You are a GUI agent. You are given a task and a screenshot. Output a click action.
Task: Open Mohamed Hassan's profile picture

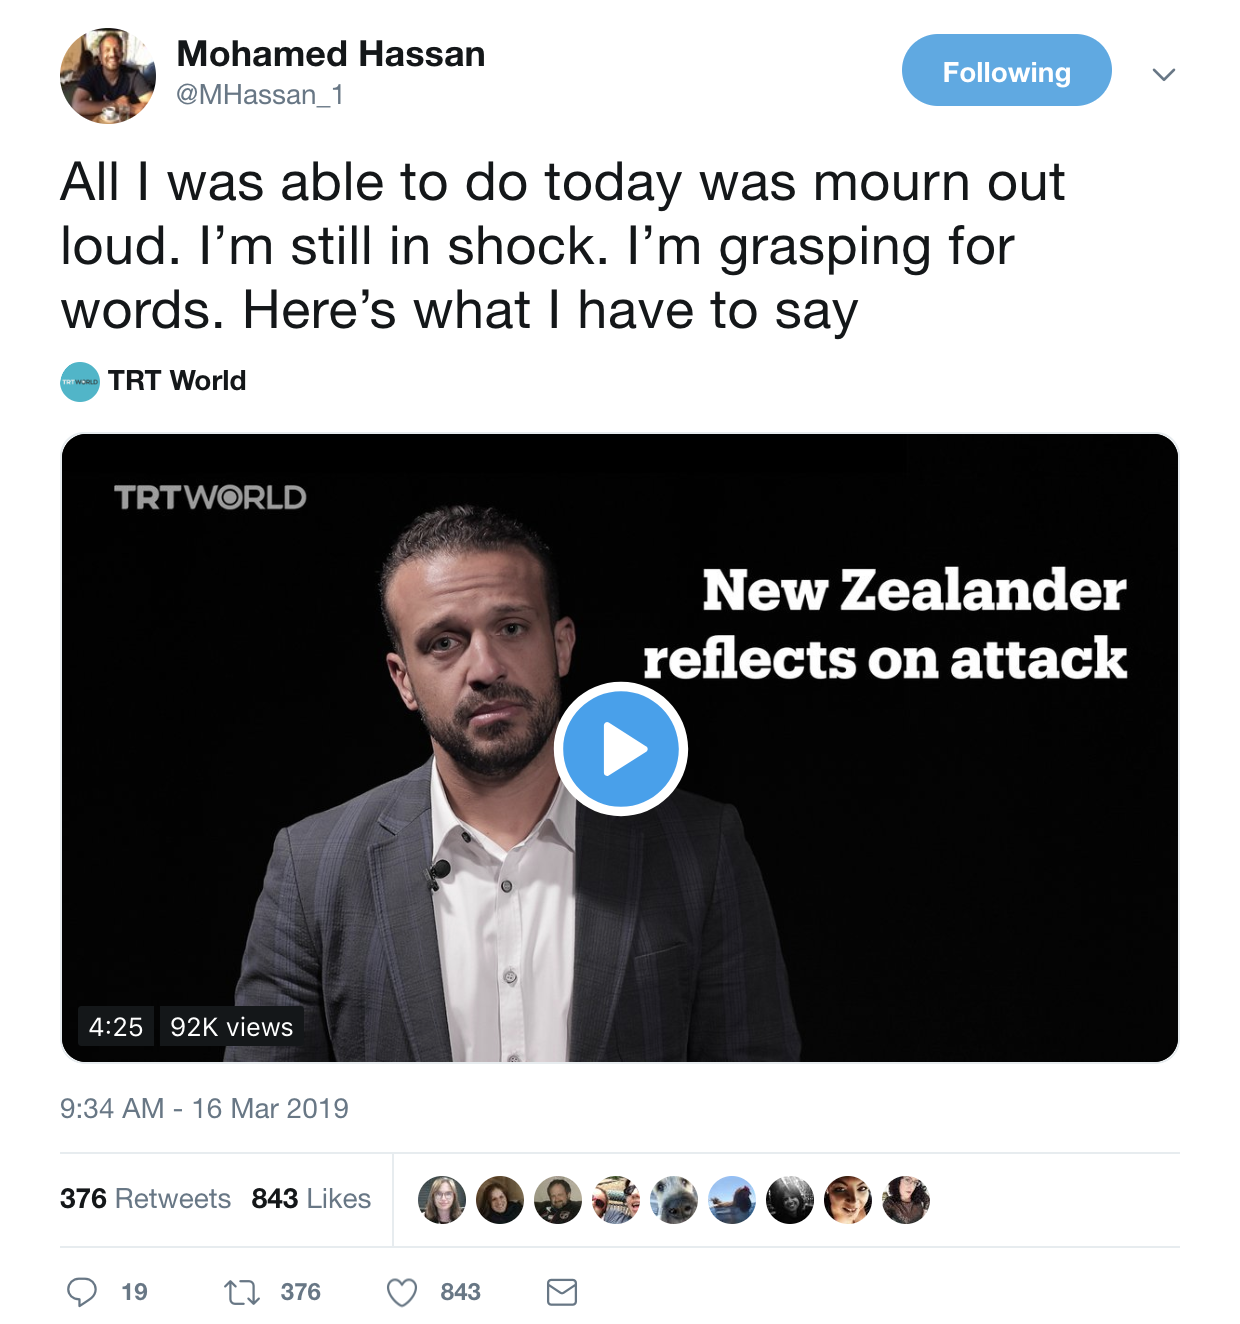coord(108,76)
